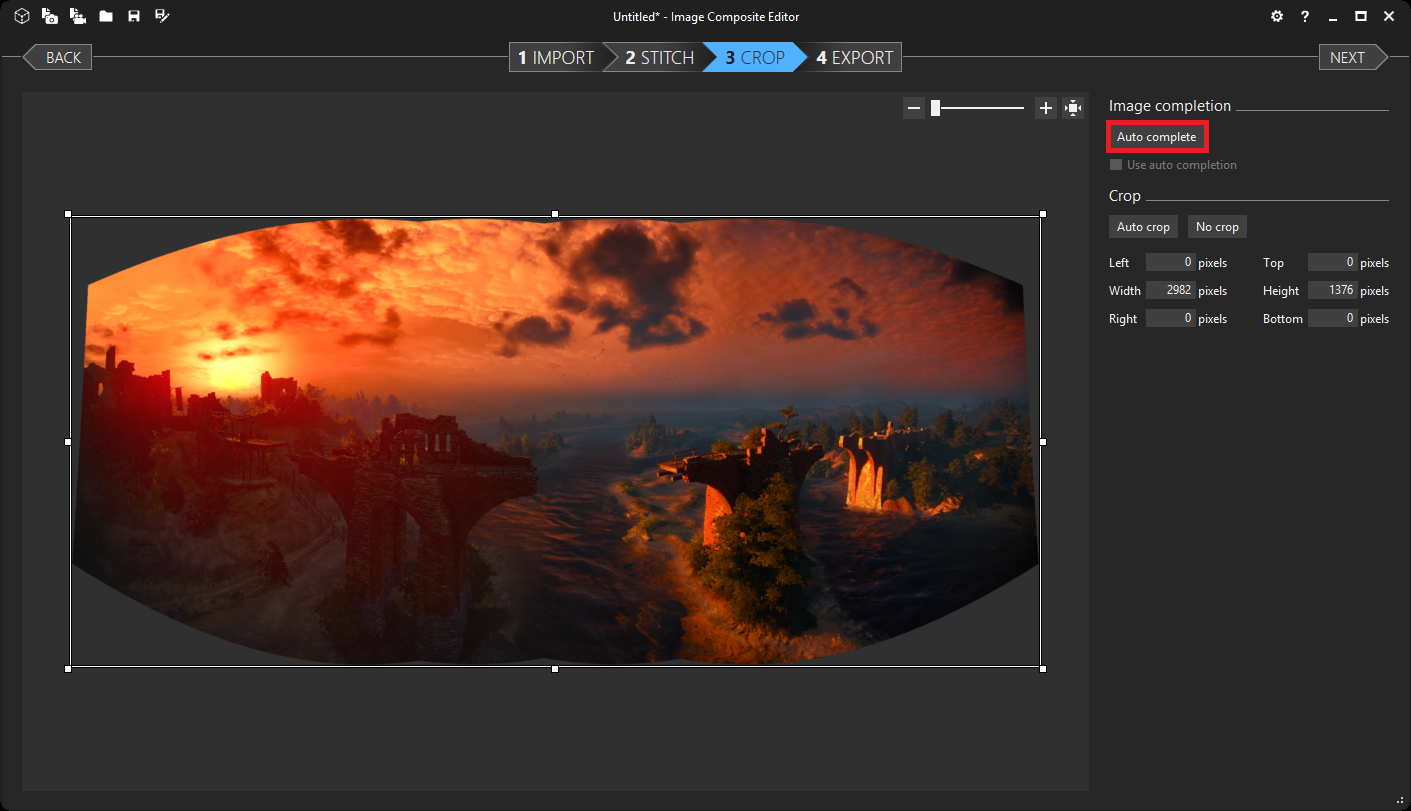Click the "Width" label
1411x811 pixels.
(1125, 291)
